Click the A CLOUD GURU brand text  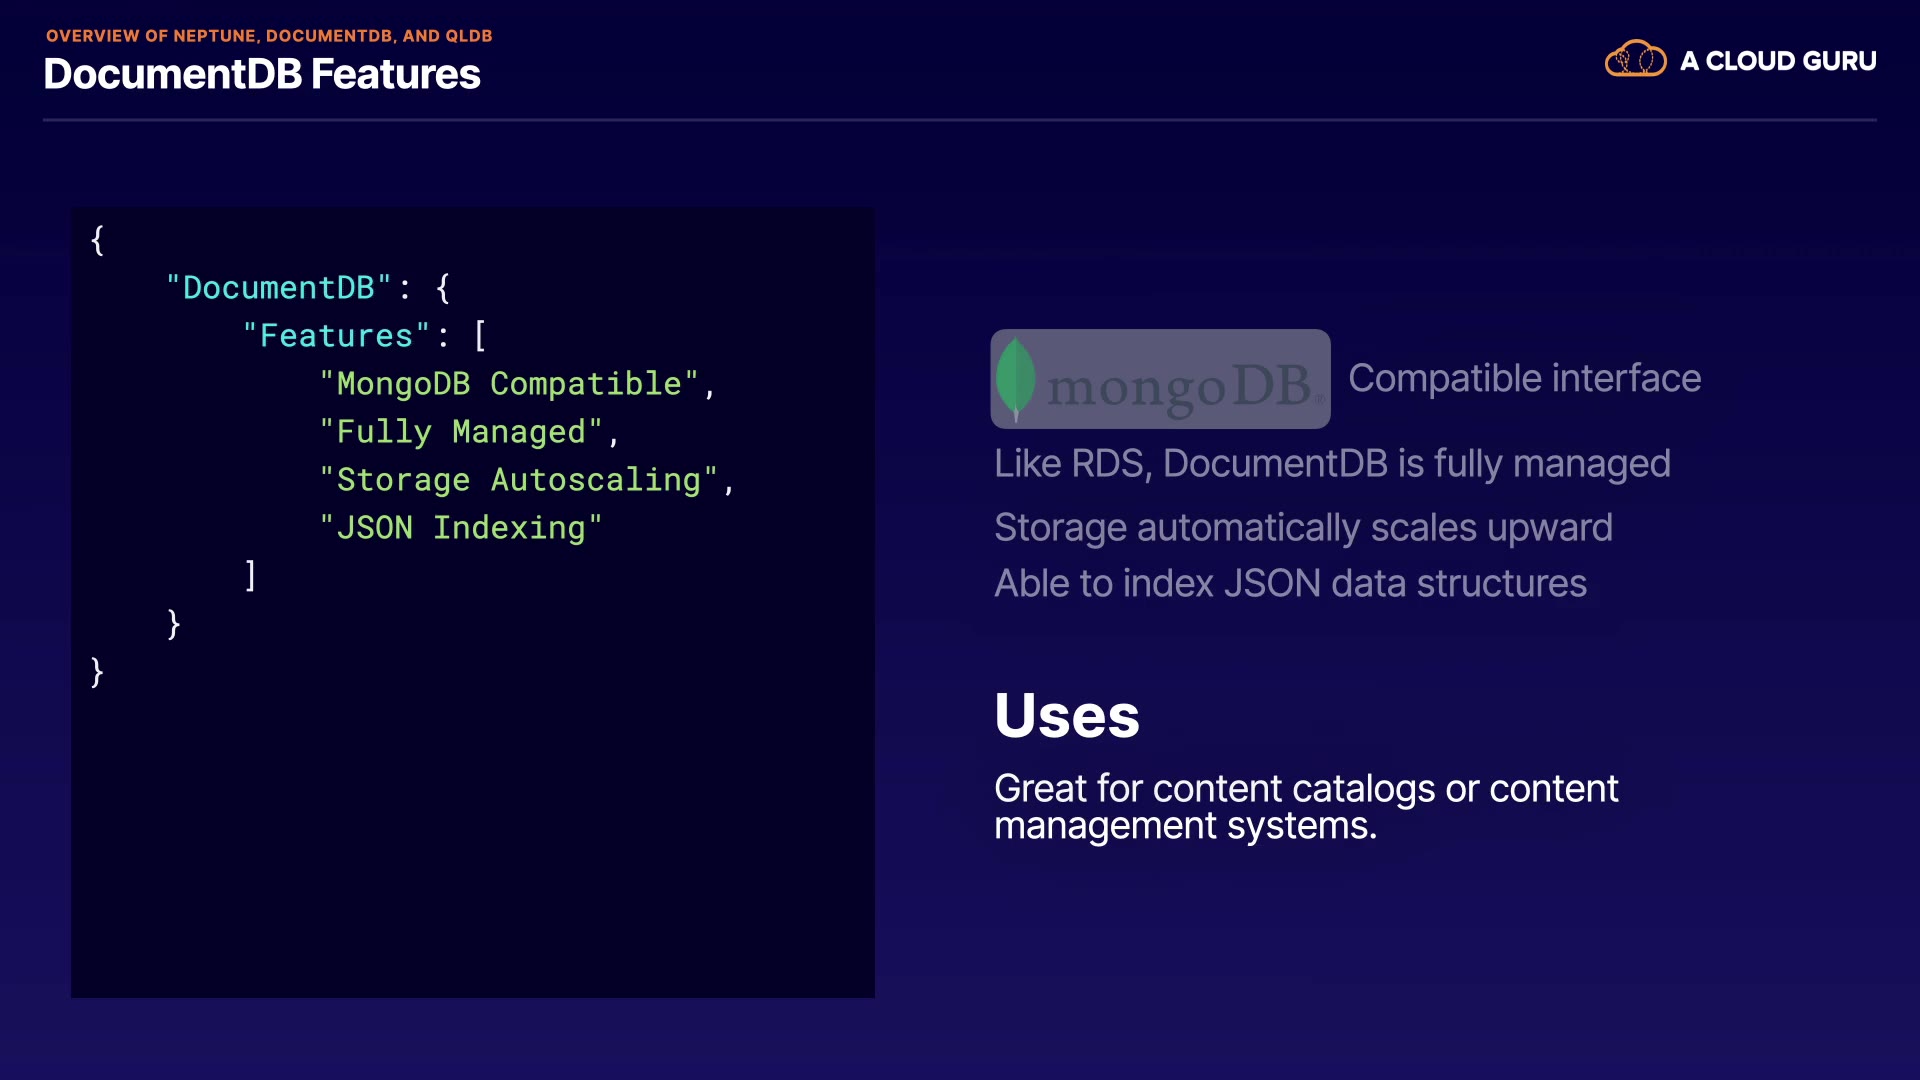[1777, 61]
